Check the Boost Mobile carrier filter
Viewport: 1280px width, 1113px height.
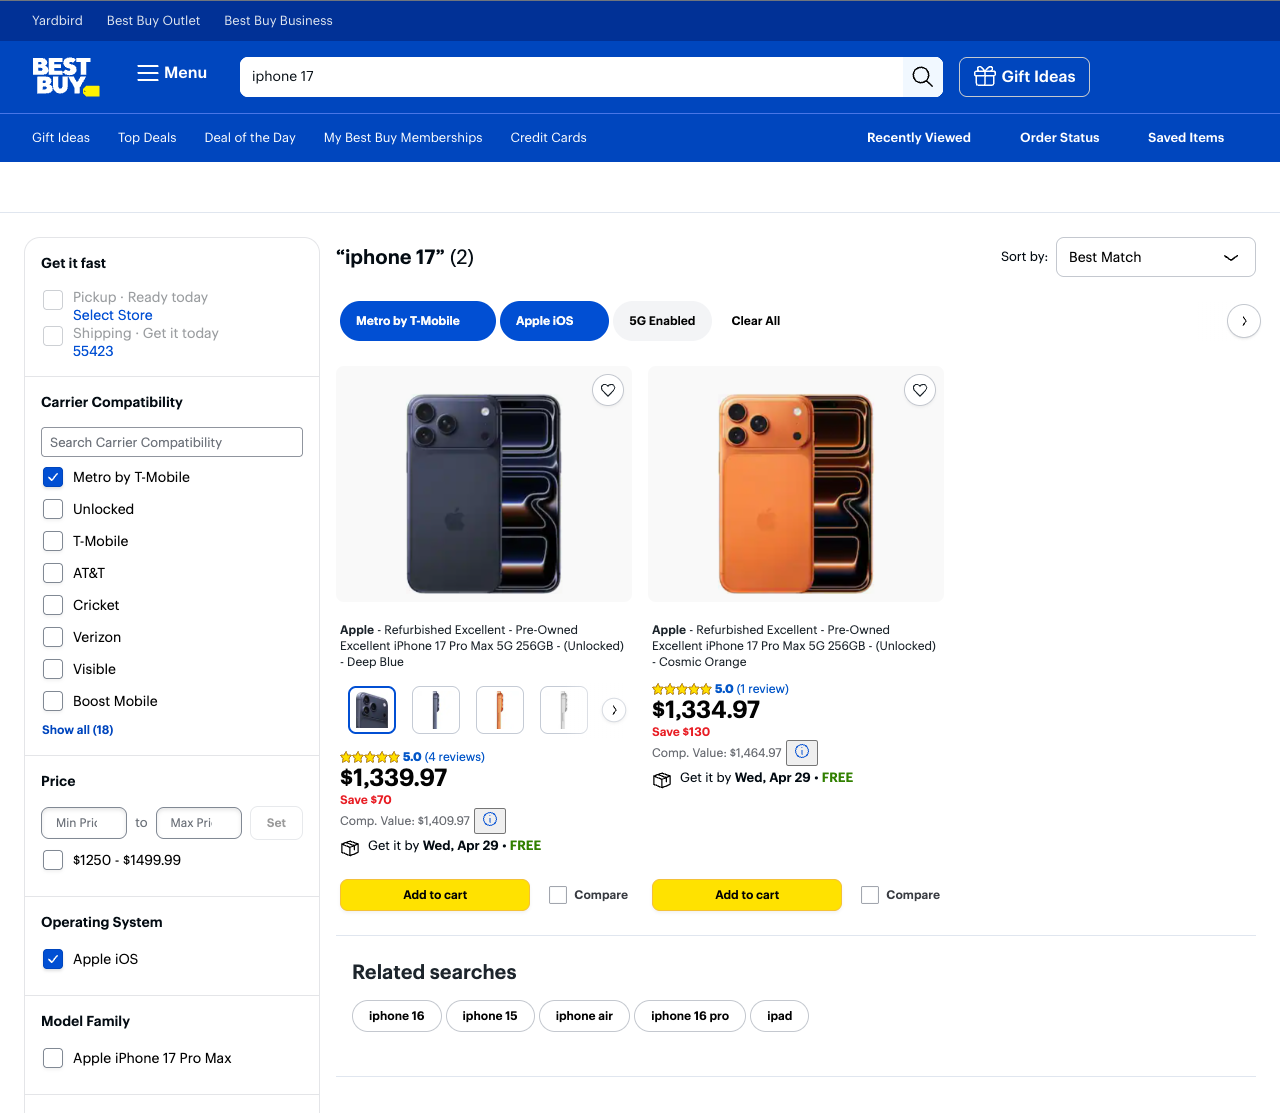[53, 701]
